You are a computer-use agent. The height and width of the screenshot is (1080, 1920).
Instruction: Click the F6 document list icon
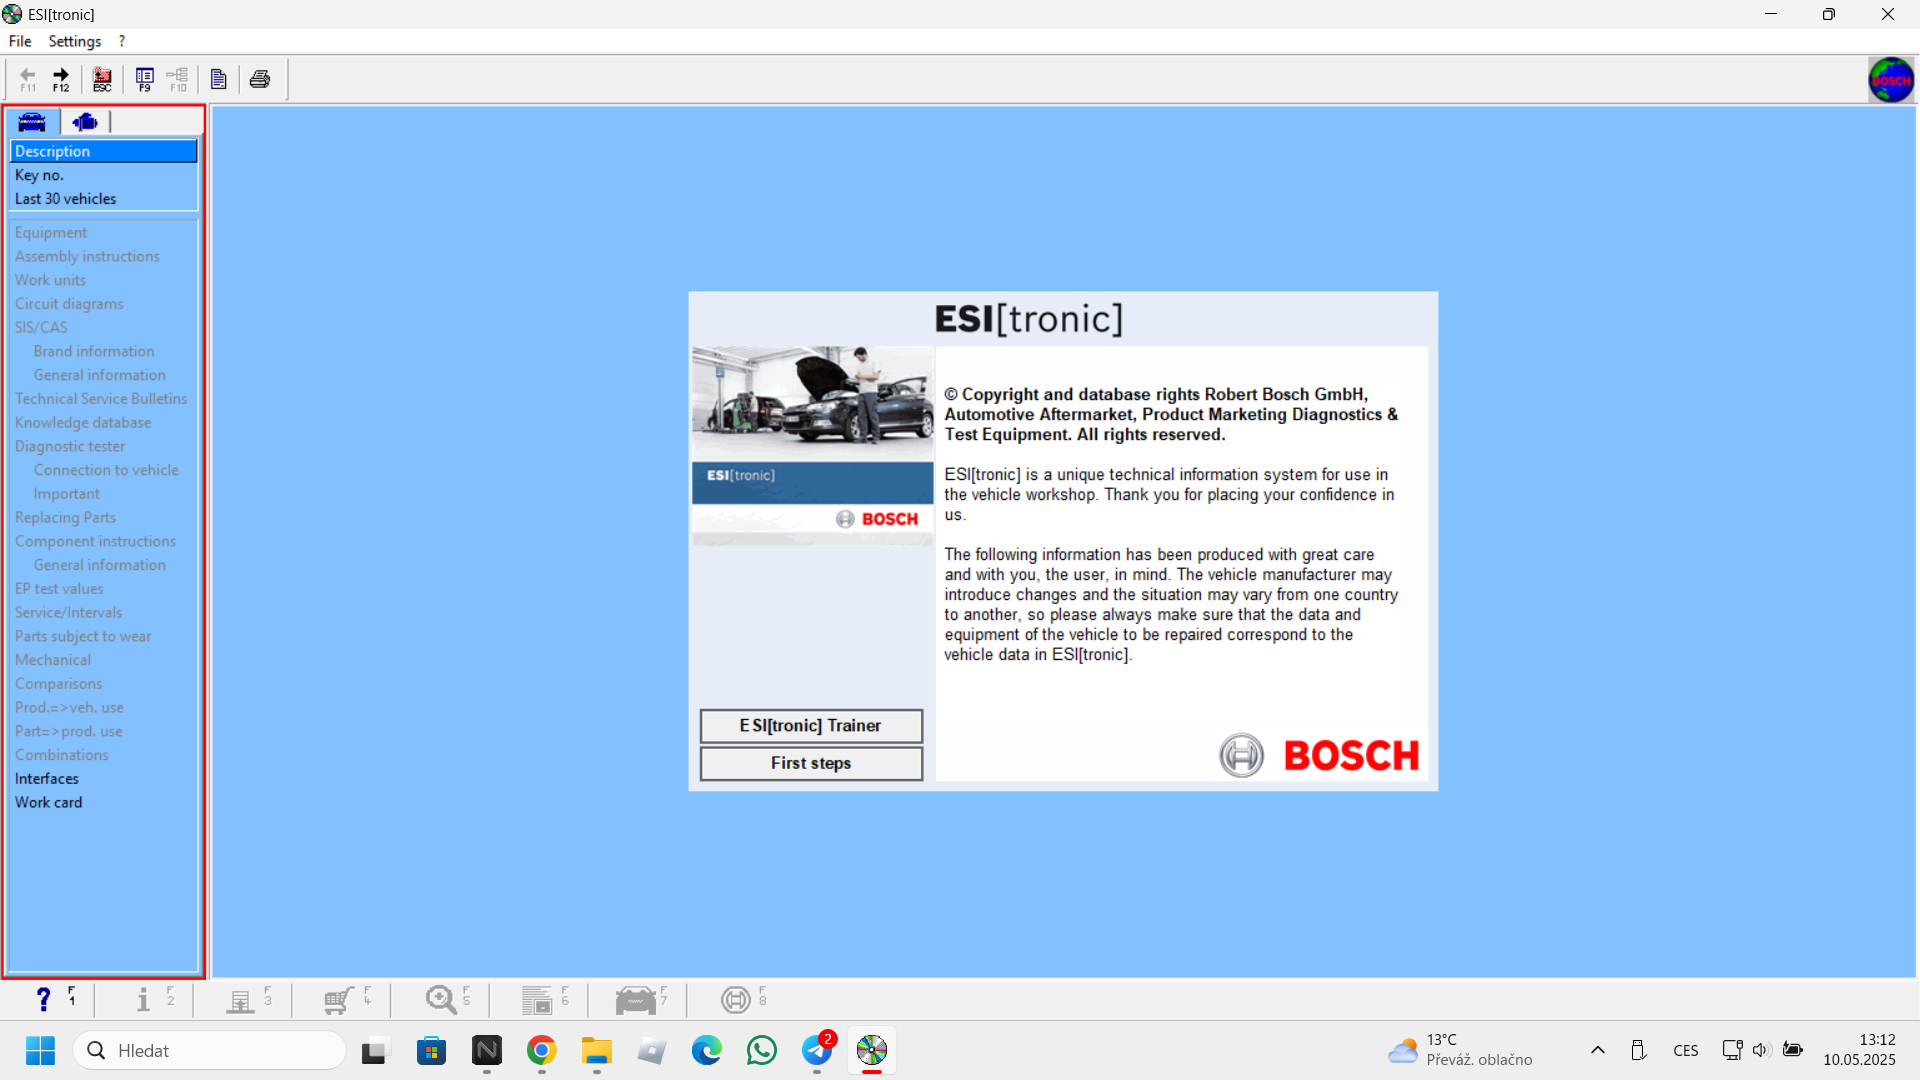click(x=537, y=999)
